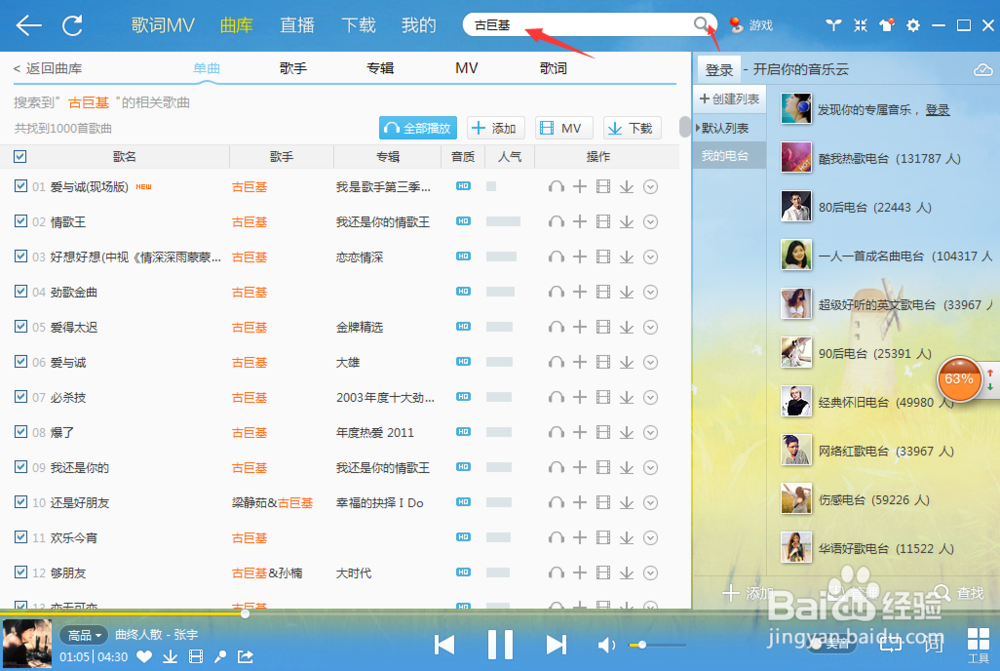
Task: Share the playing song with share icon
Action: pyautogui.click(x=246, y=656)
